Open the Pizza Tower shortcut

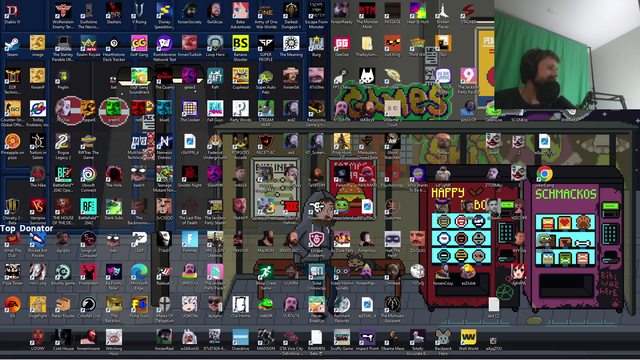coord(12,274)
